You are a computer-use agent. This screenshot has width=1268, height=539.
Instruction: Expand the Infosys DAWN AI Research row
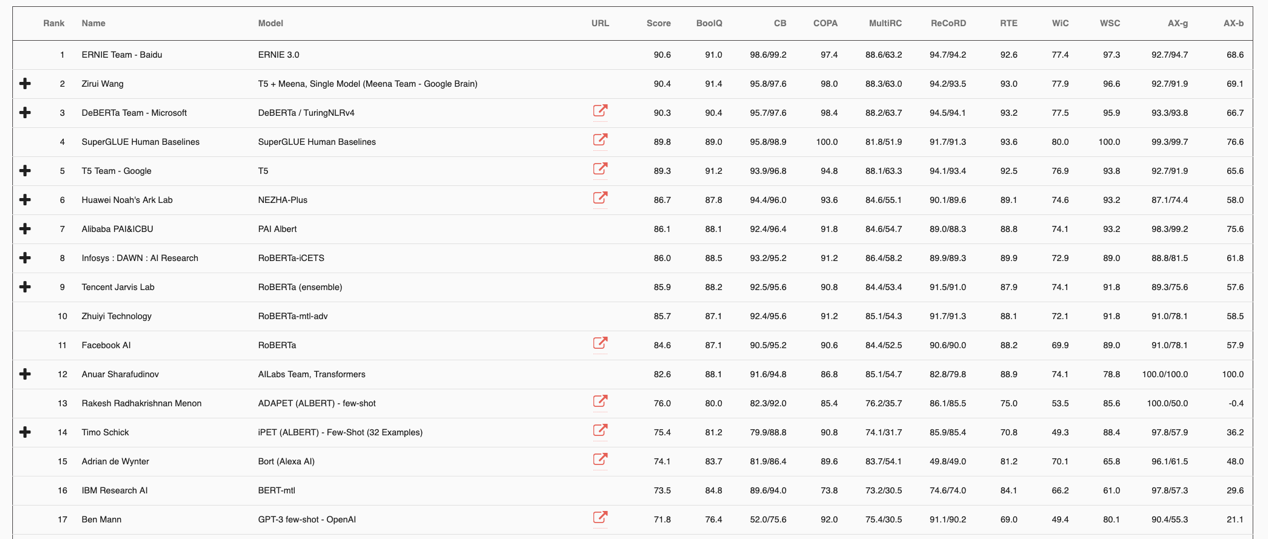click(x=25, y=258)
